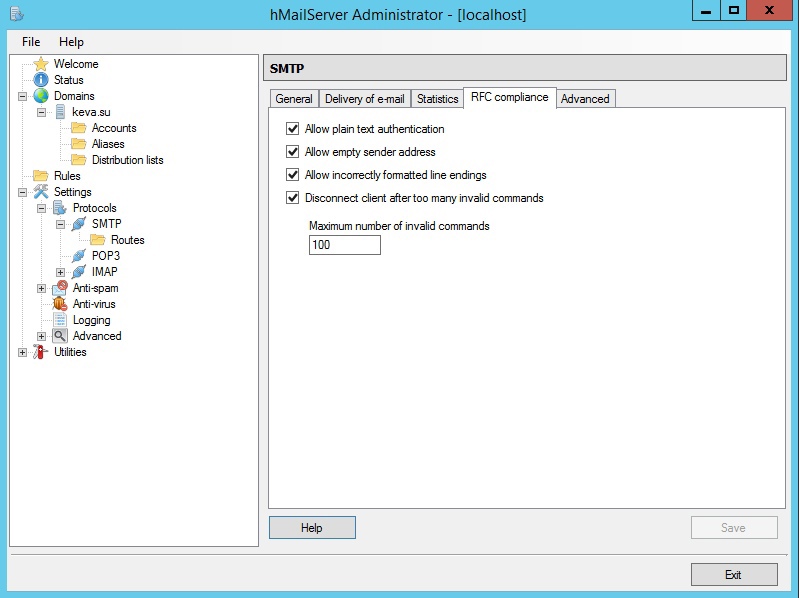Click the Advanced magnifier icon in tree
Viewport: 799px width, 598px height.
60,336
